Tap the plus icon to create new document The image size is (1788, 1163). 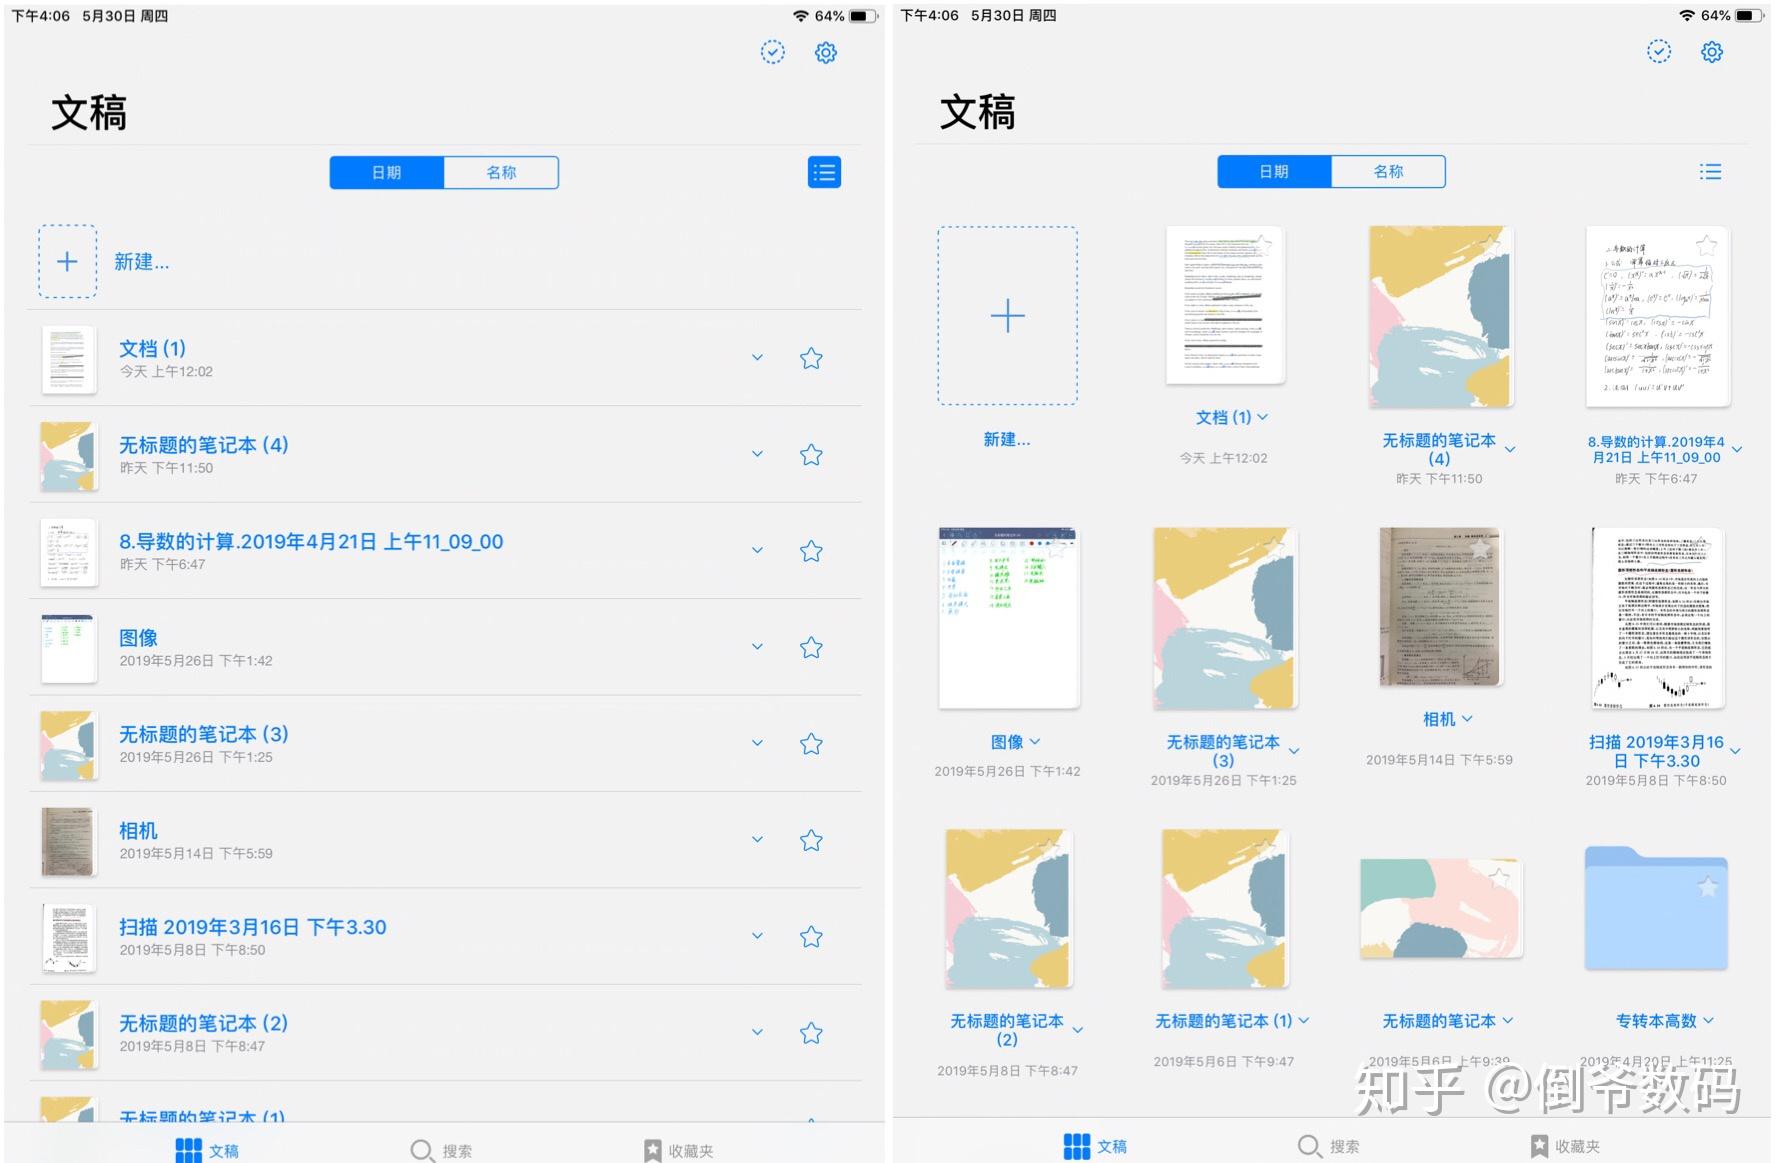[x=66, y=261]
